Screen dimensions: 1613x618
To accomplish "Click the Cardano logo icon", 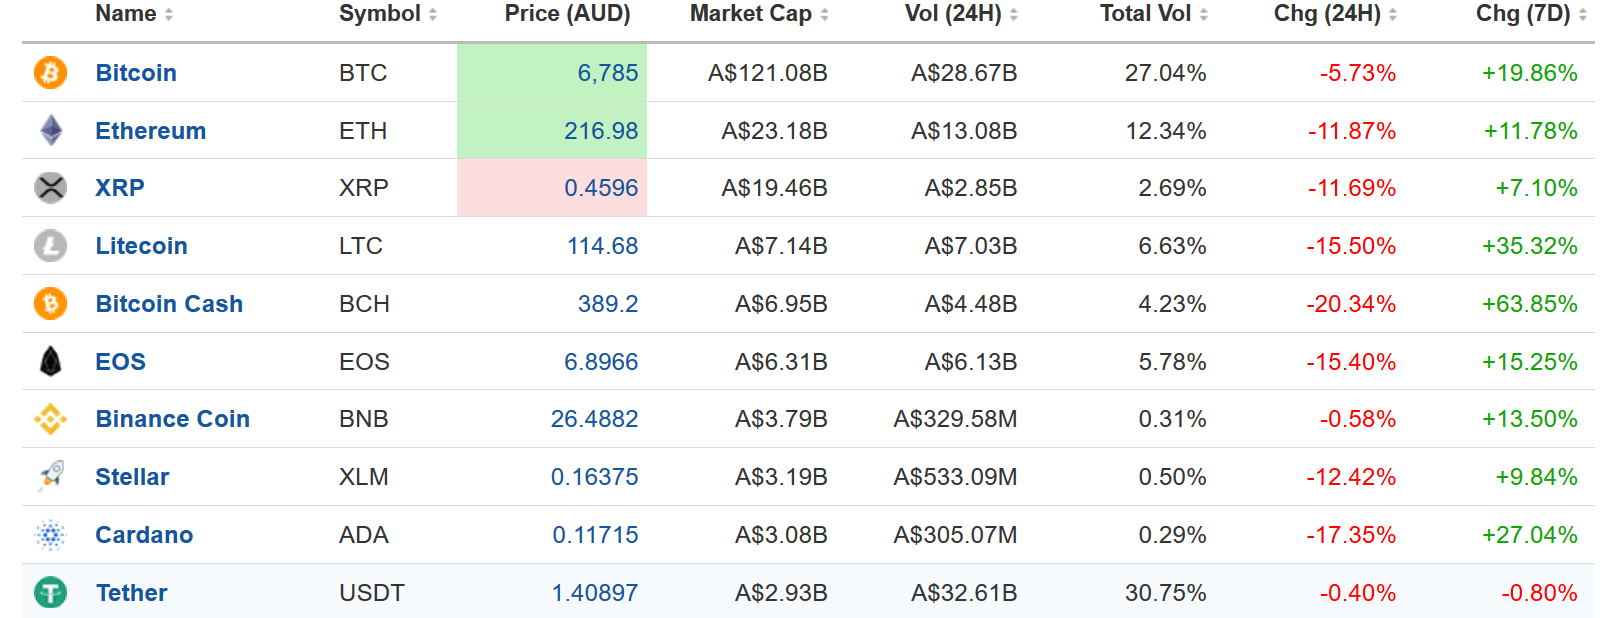I will click(x=50, y=535).
